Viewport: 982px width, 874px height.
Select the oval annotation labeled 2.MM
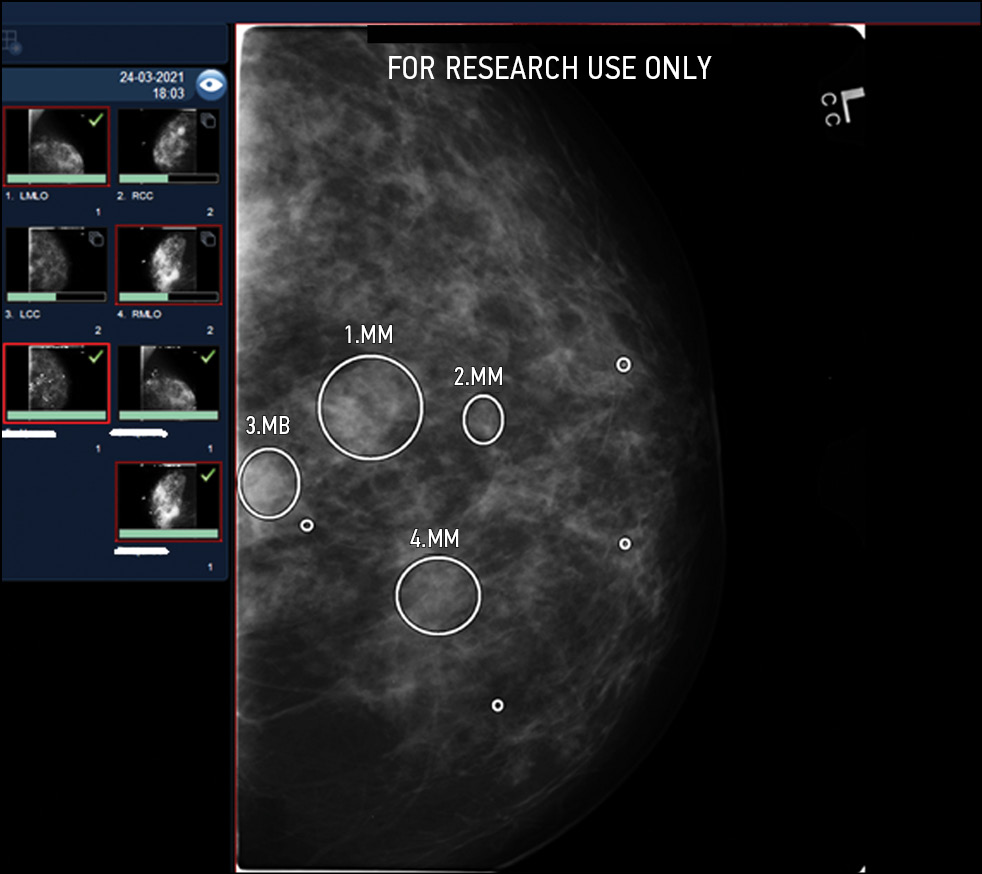pyautogui.click(x=483, y=419)
